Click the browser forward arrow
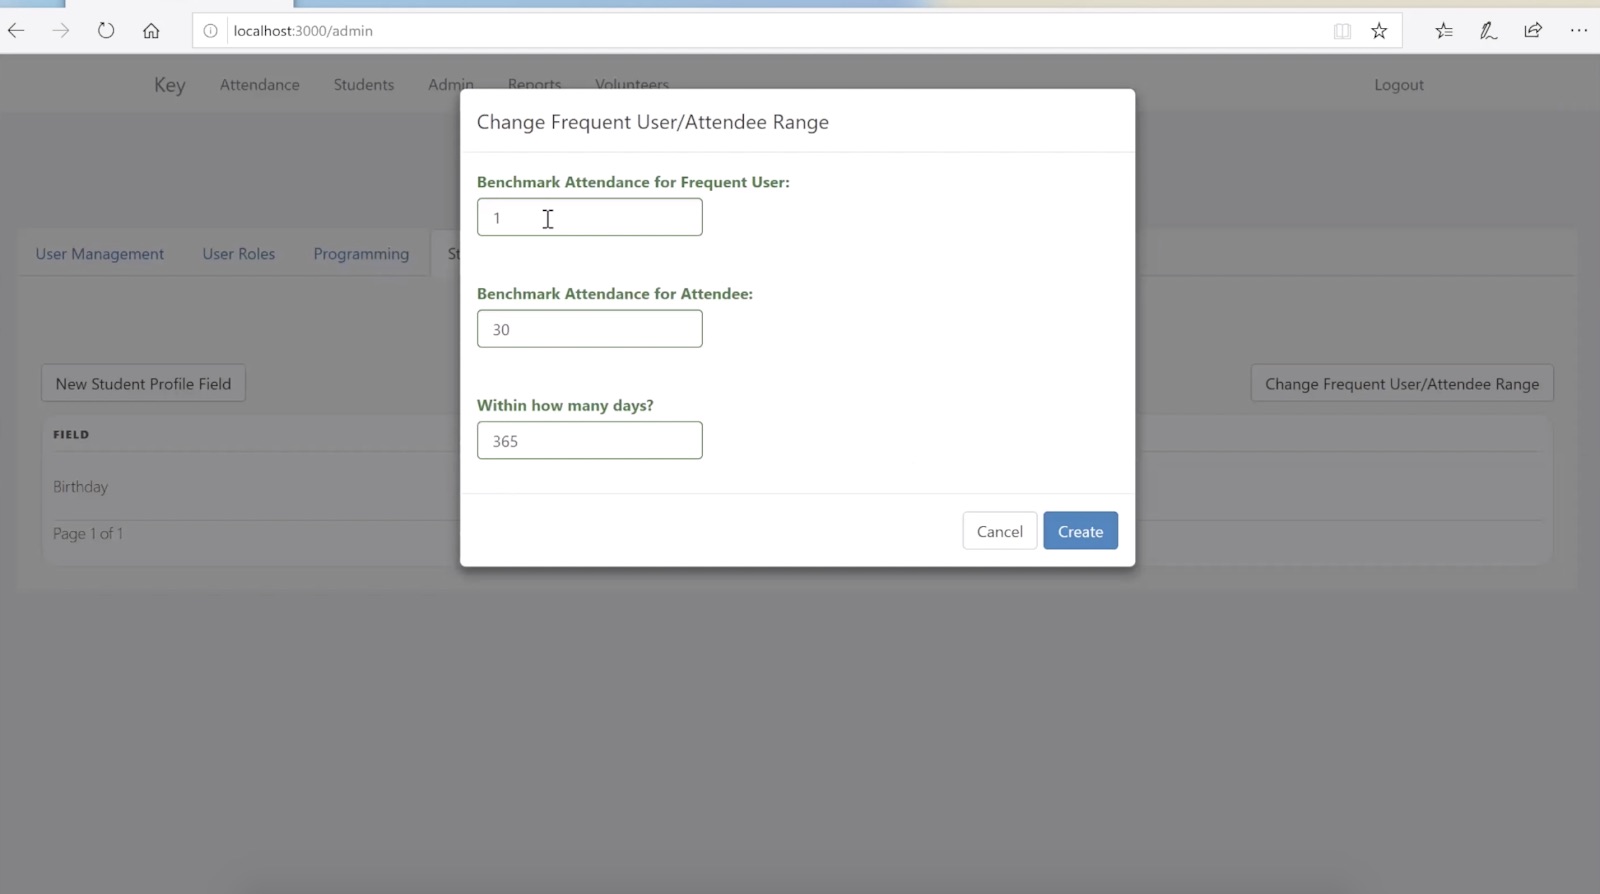Screen dimensions: 1600x894 click(61, 31)
